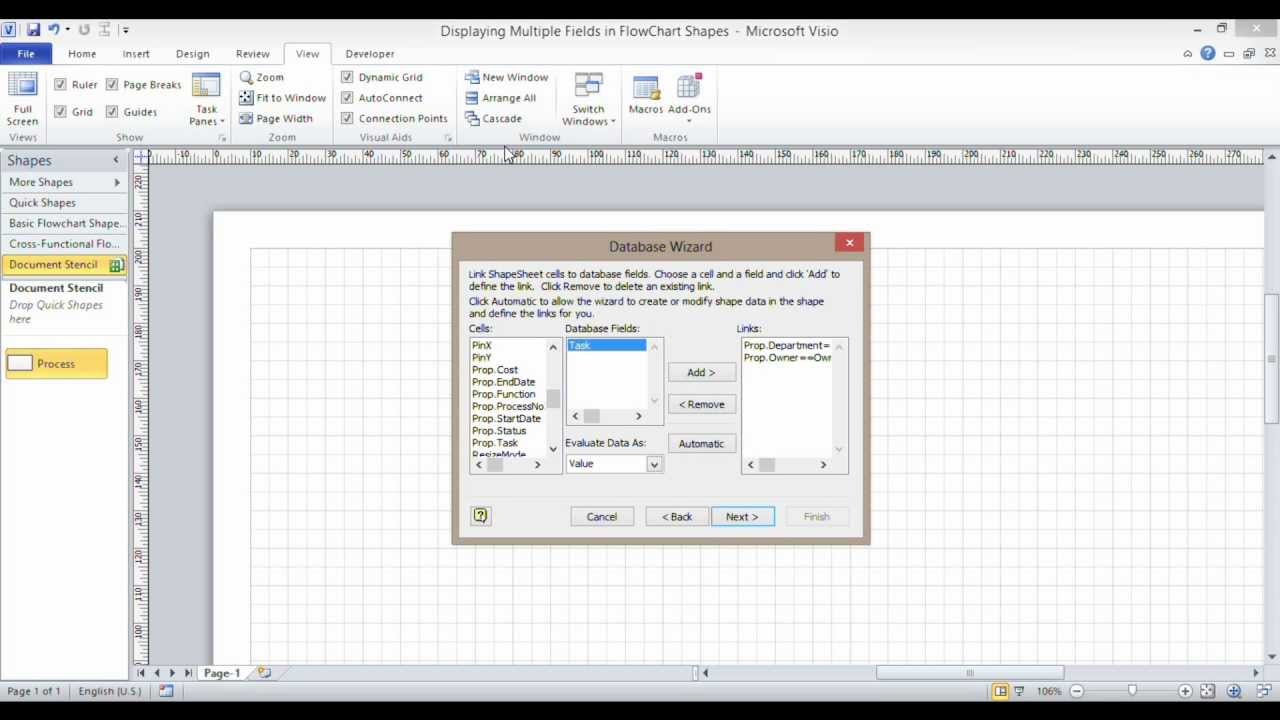Click the zoom slider handle
The width and height of the screenshot is (1280, 720).
pyautogui.click(x=1132, y=691)
